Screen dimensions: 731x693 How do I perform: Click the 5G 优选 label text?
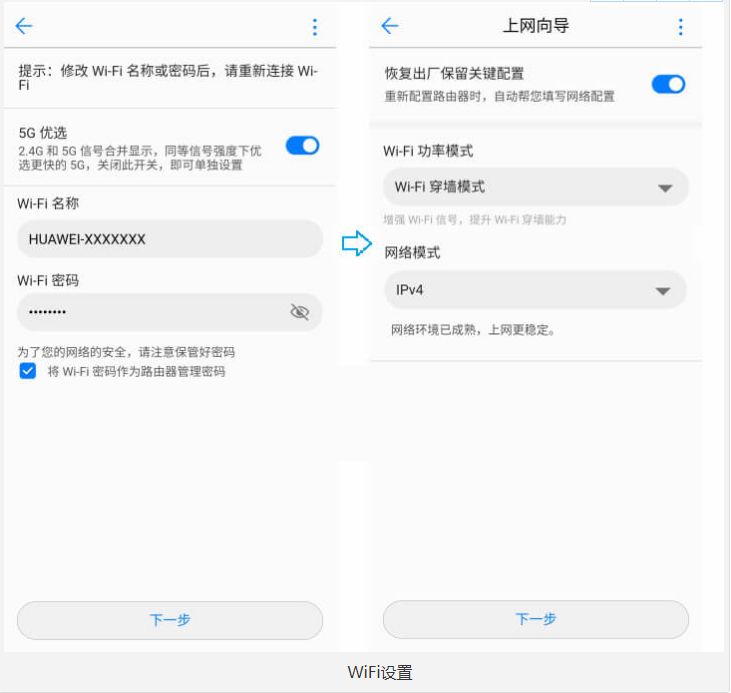tap(43, 132)
